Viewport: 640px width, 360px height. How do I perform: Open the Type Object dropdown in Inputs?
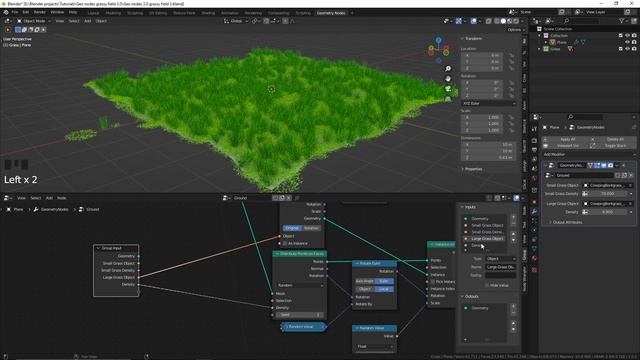coord(501,259)
